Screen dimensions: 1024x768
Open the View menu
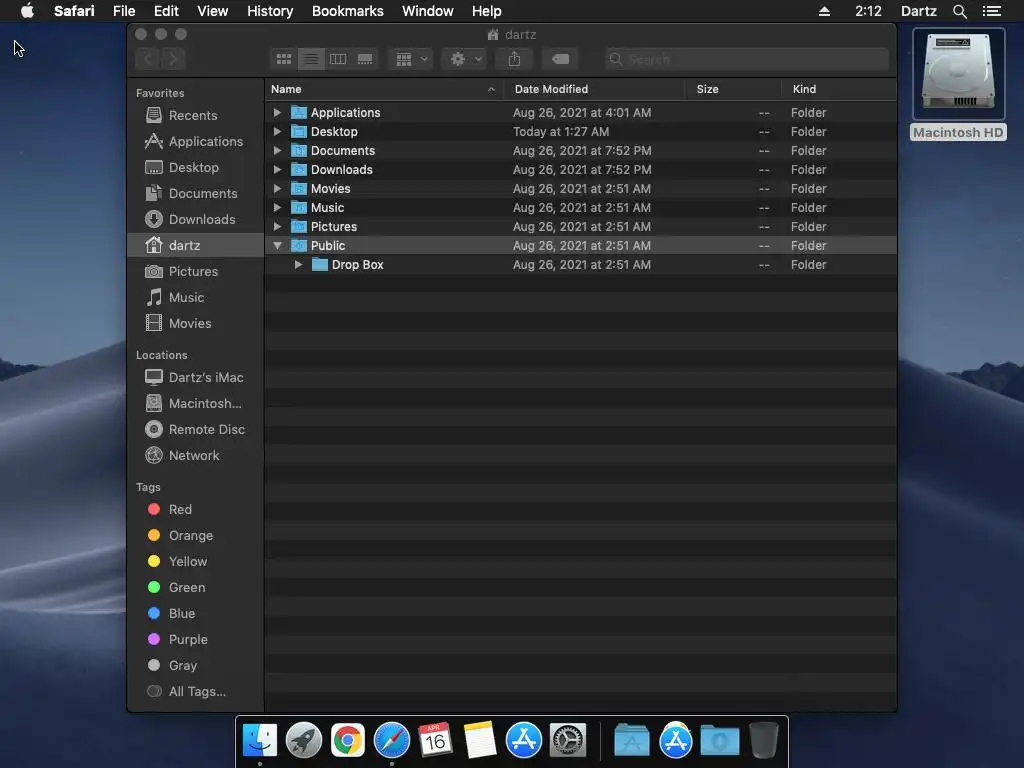click(x=213, y=11)
